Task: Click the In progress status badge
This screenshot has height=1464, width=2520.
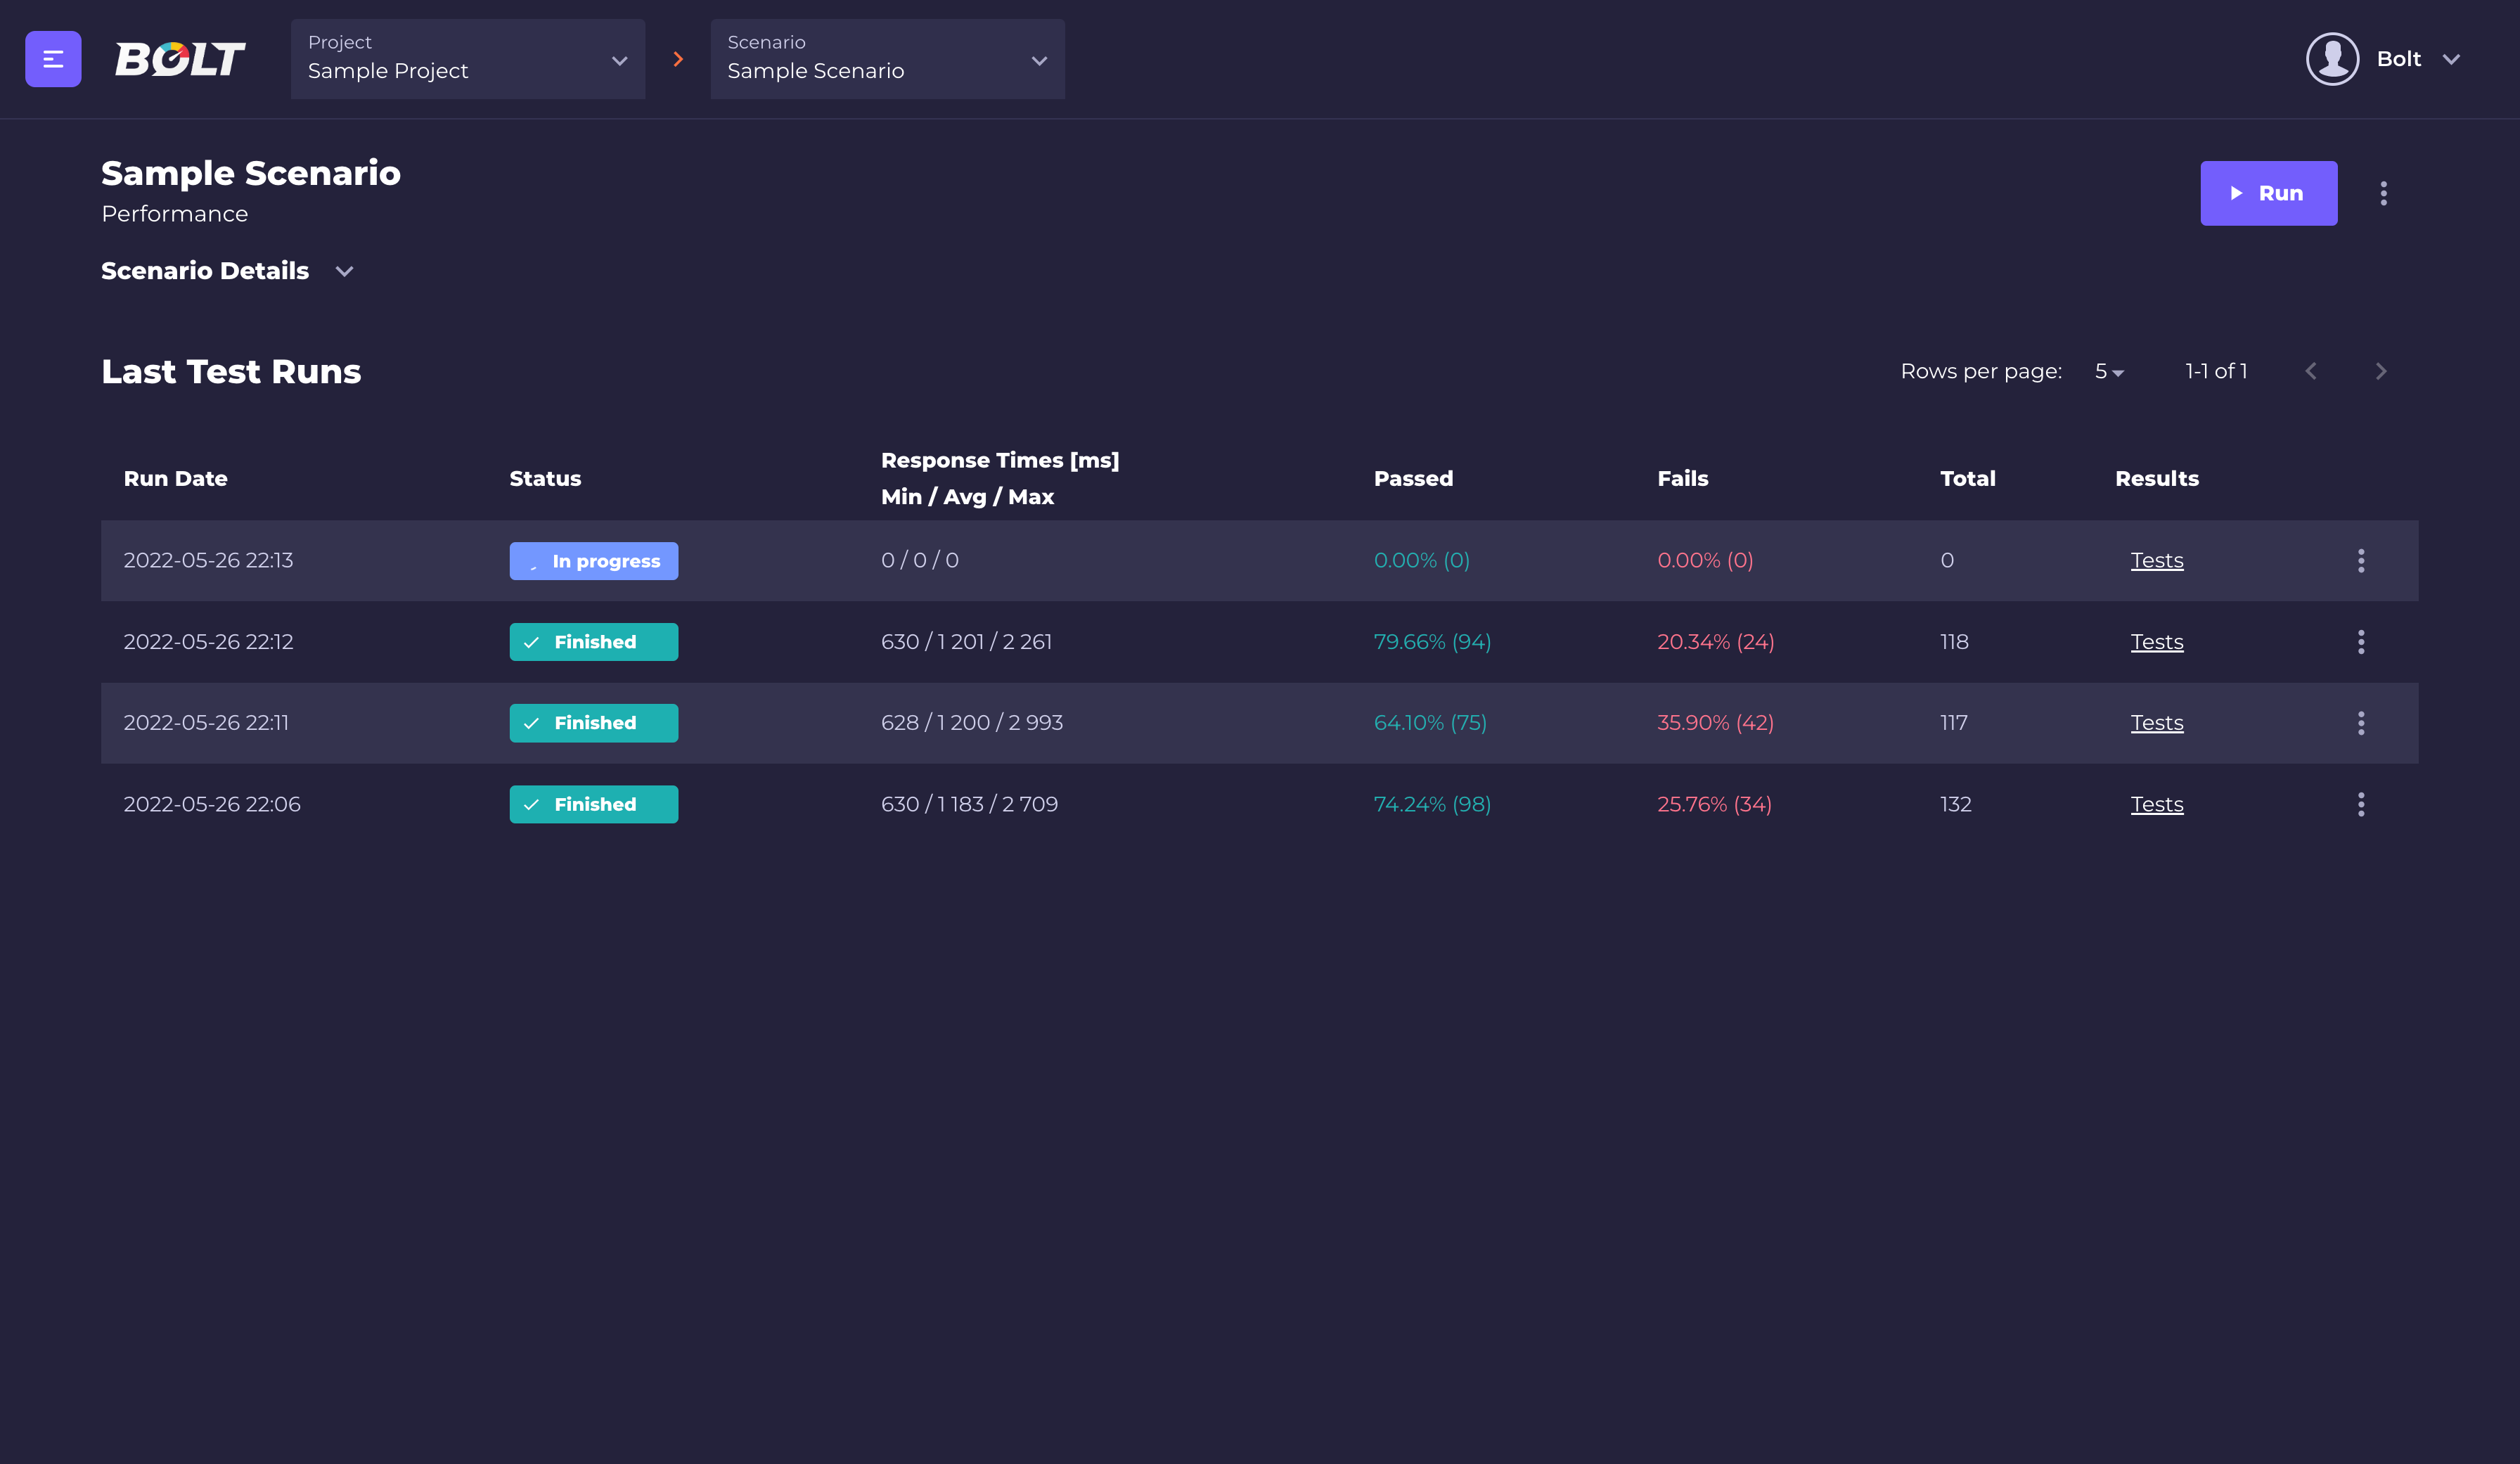Action: coord(593,560)
